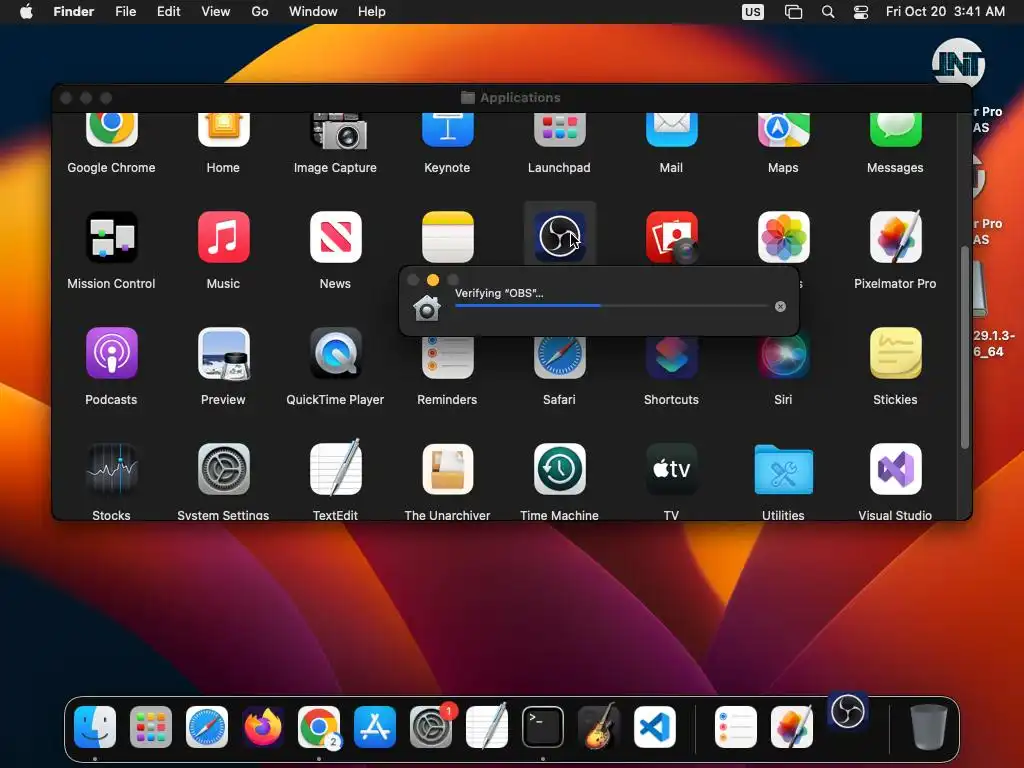Cancel the OBS verification
The image size is (1024, 768).
780,306
